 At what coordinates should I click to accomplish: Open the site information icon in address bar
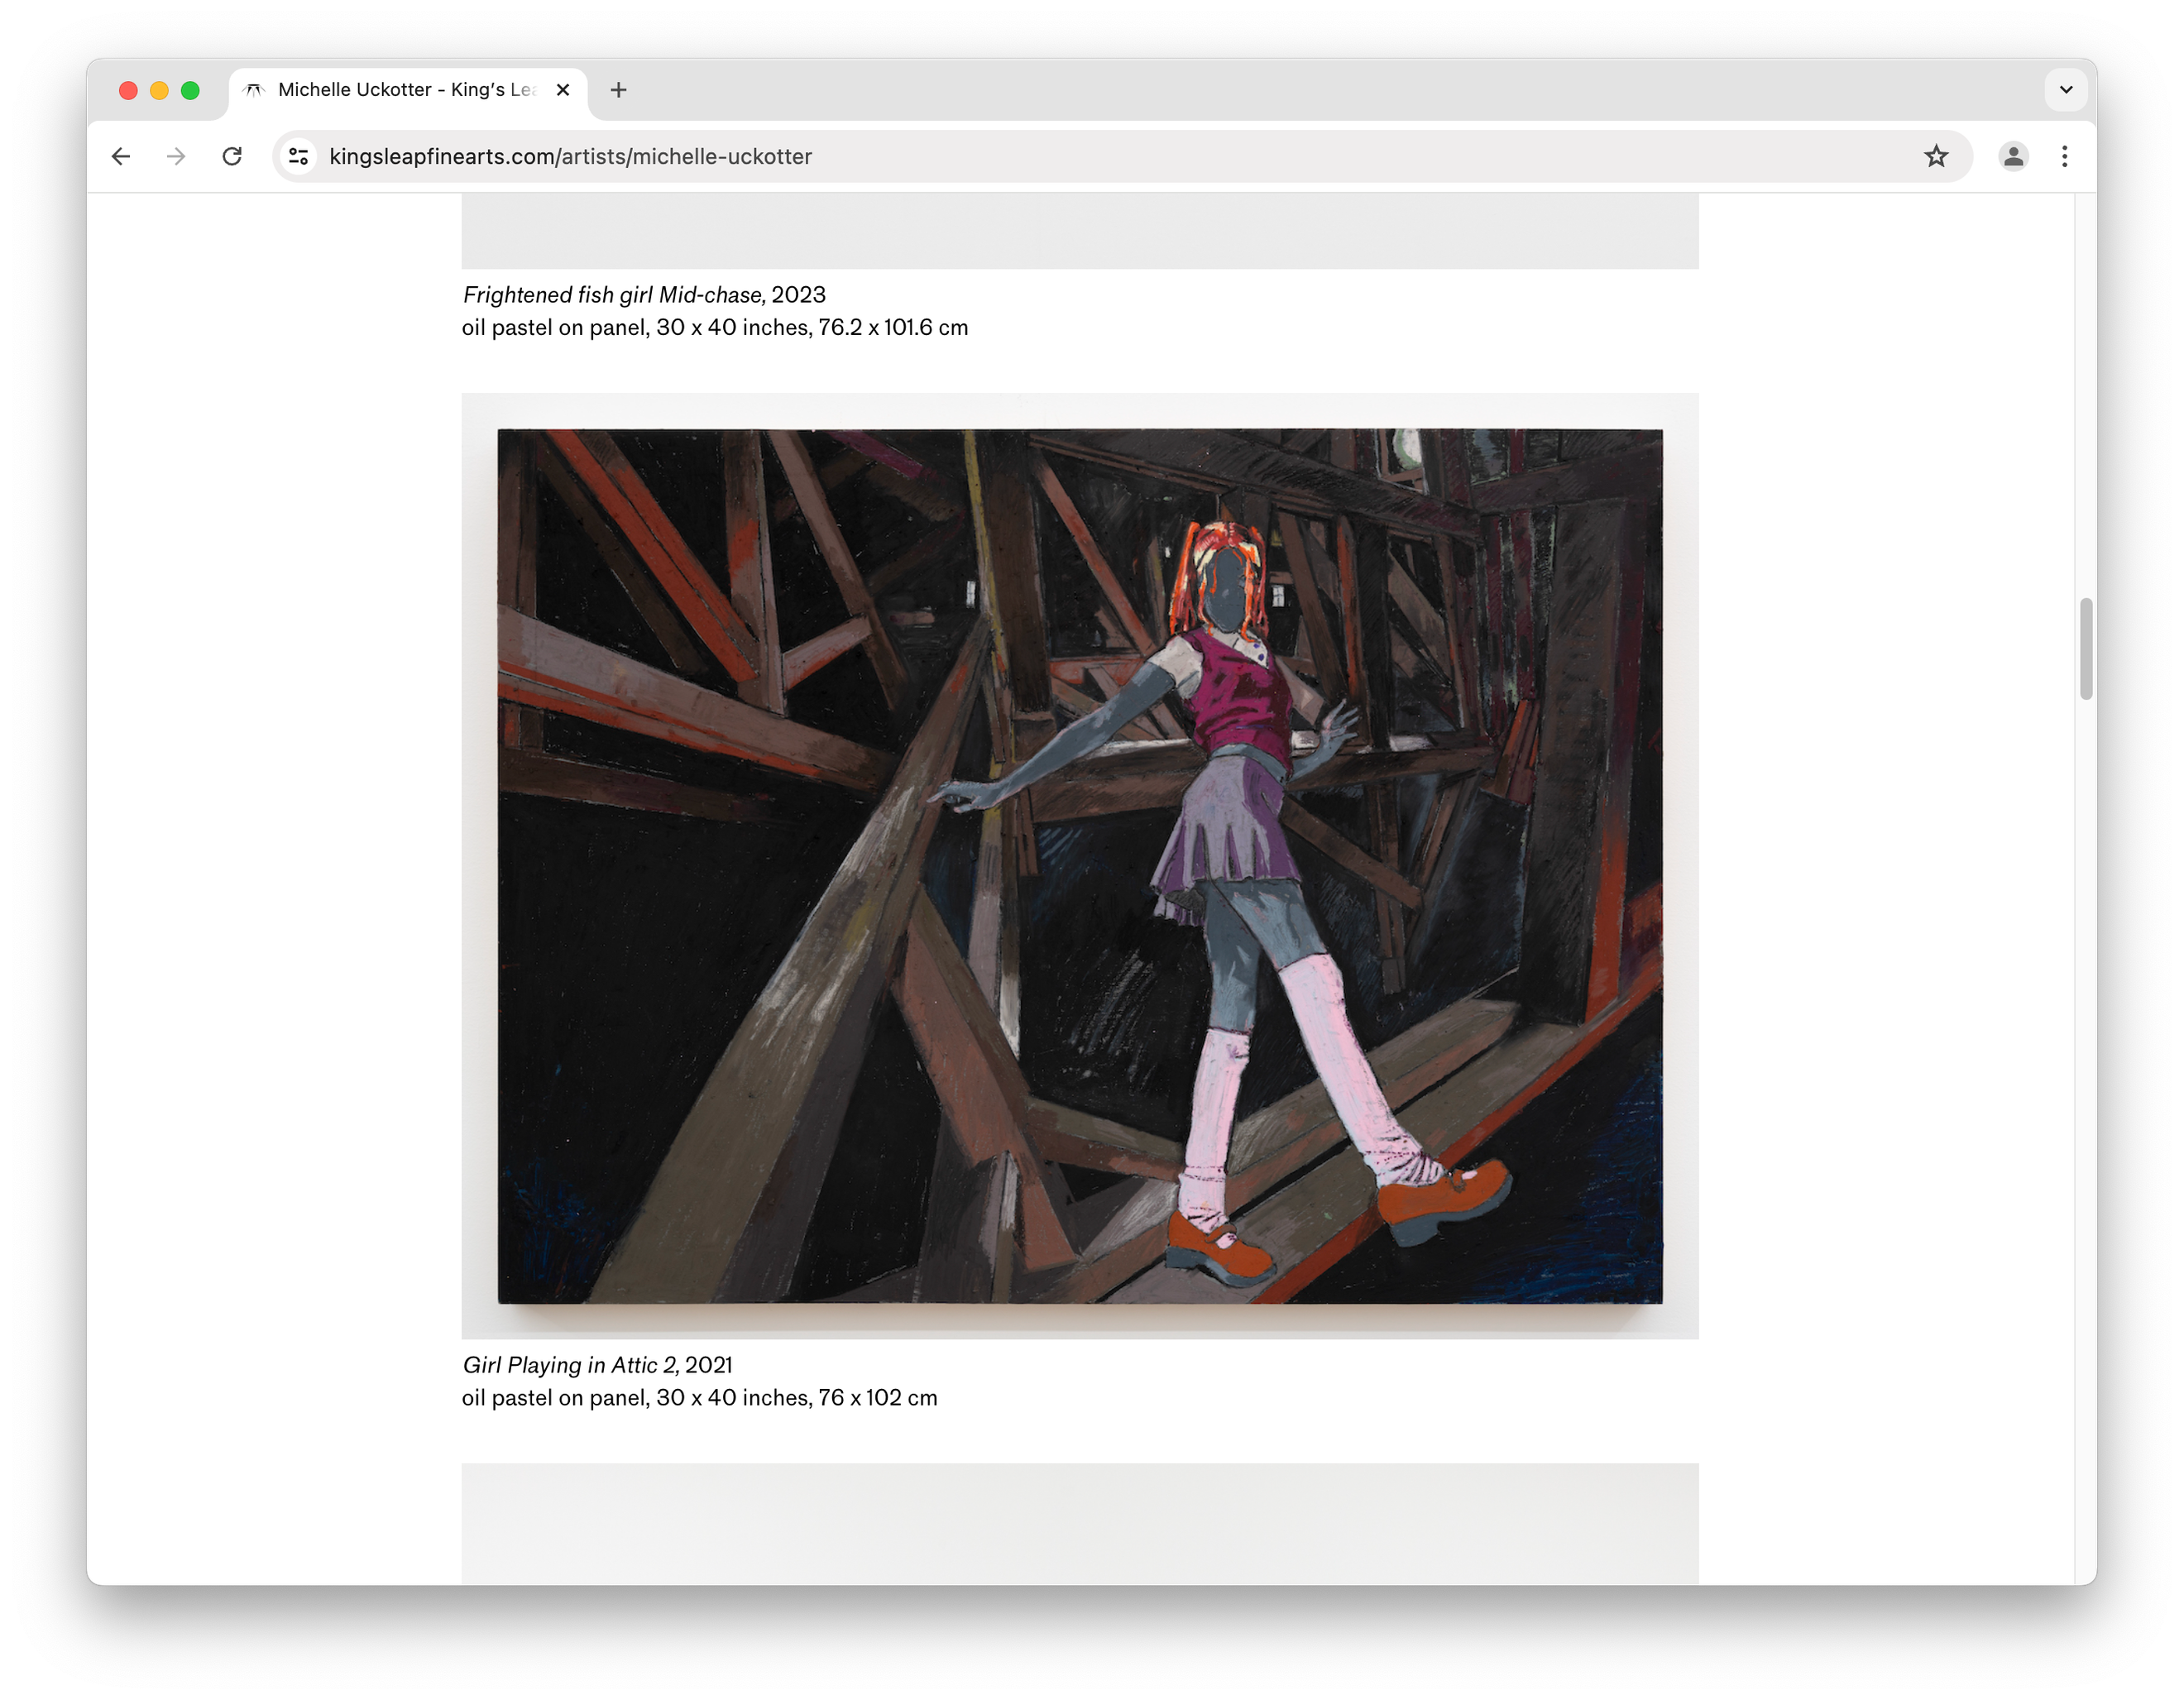tap(298, 156)
